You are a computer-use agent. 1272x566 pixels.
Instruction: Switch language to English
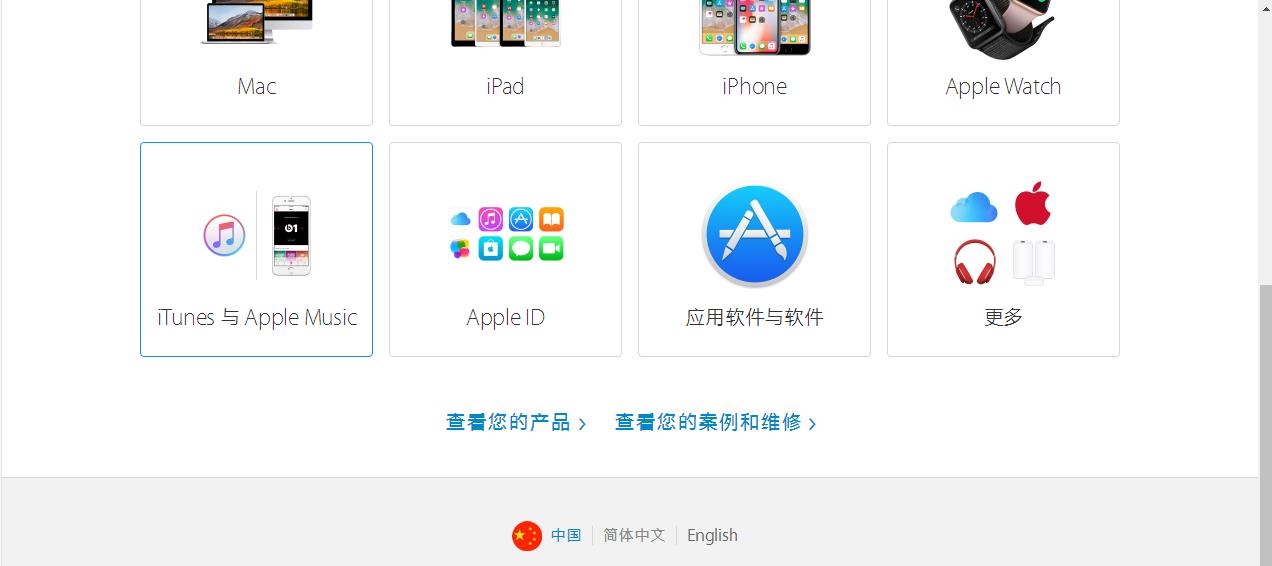[x=712, y=535]
